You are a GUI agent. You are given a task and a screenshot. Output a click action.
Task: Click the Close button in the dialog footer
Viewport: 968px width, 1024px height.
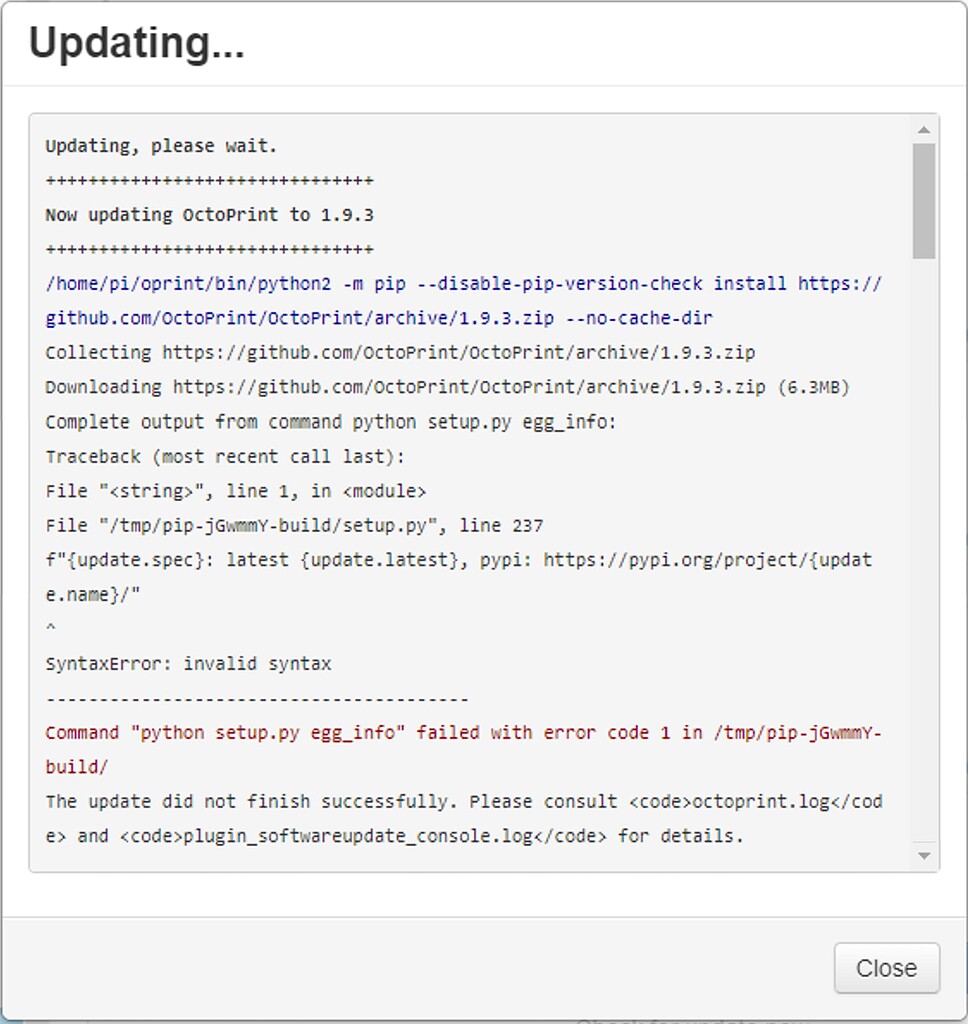click(x=886, y=968)
